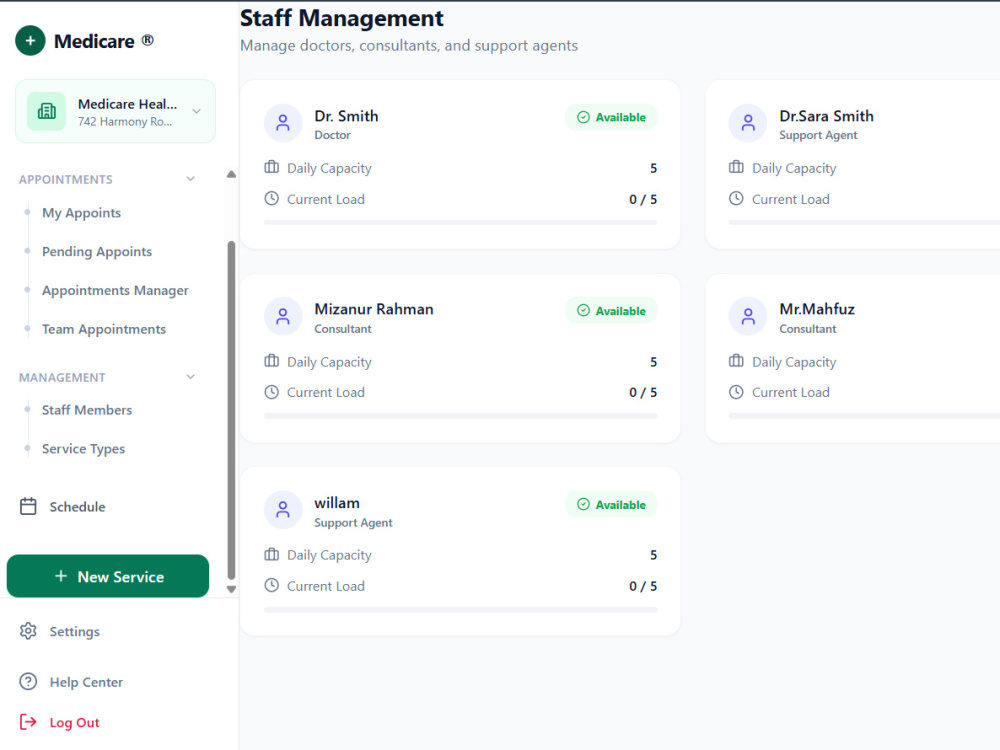
Task: Click Mizanur Rahman's current load progress bar
Action: [x=460, y=416]
